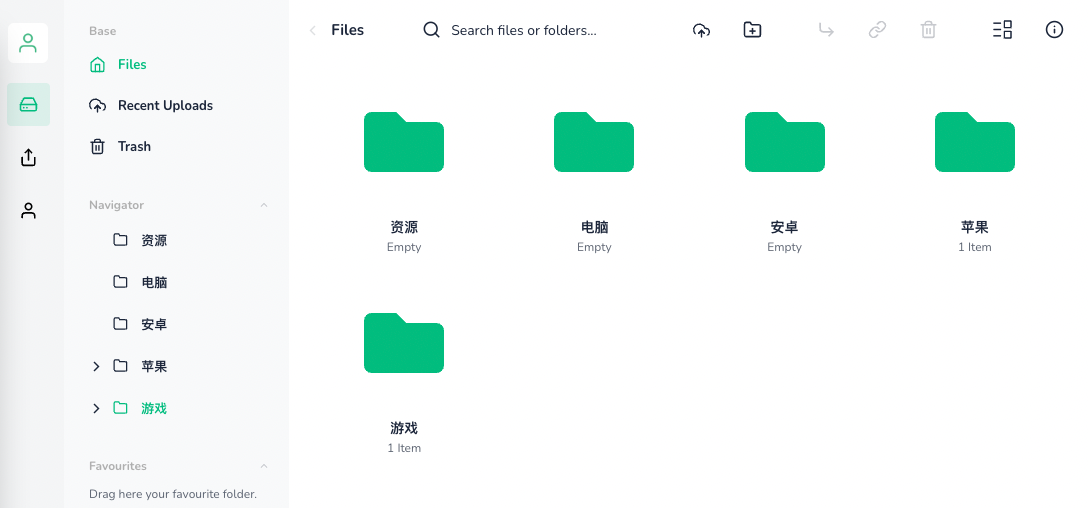Viewport: 1088px width, 508px height.
Task: Click the move item arrow icon
Action: (826, 30)
